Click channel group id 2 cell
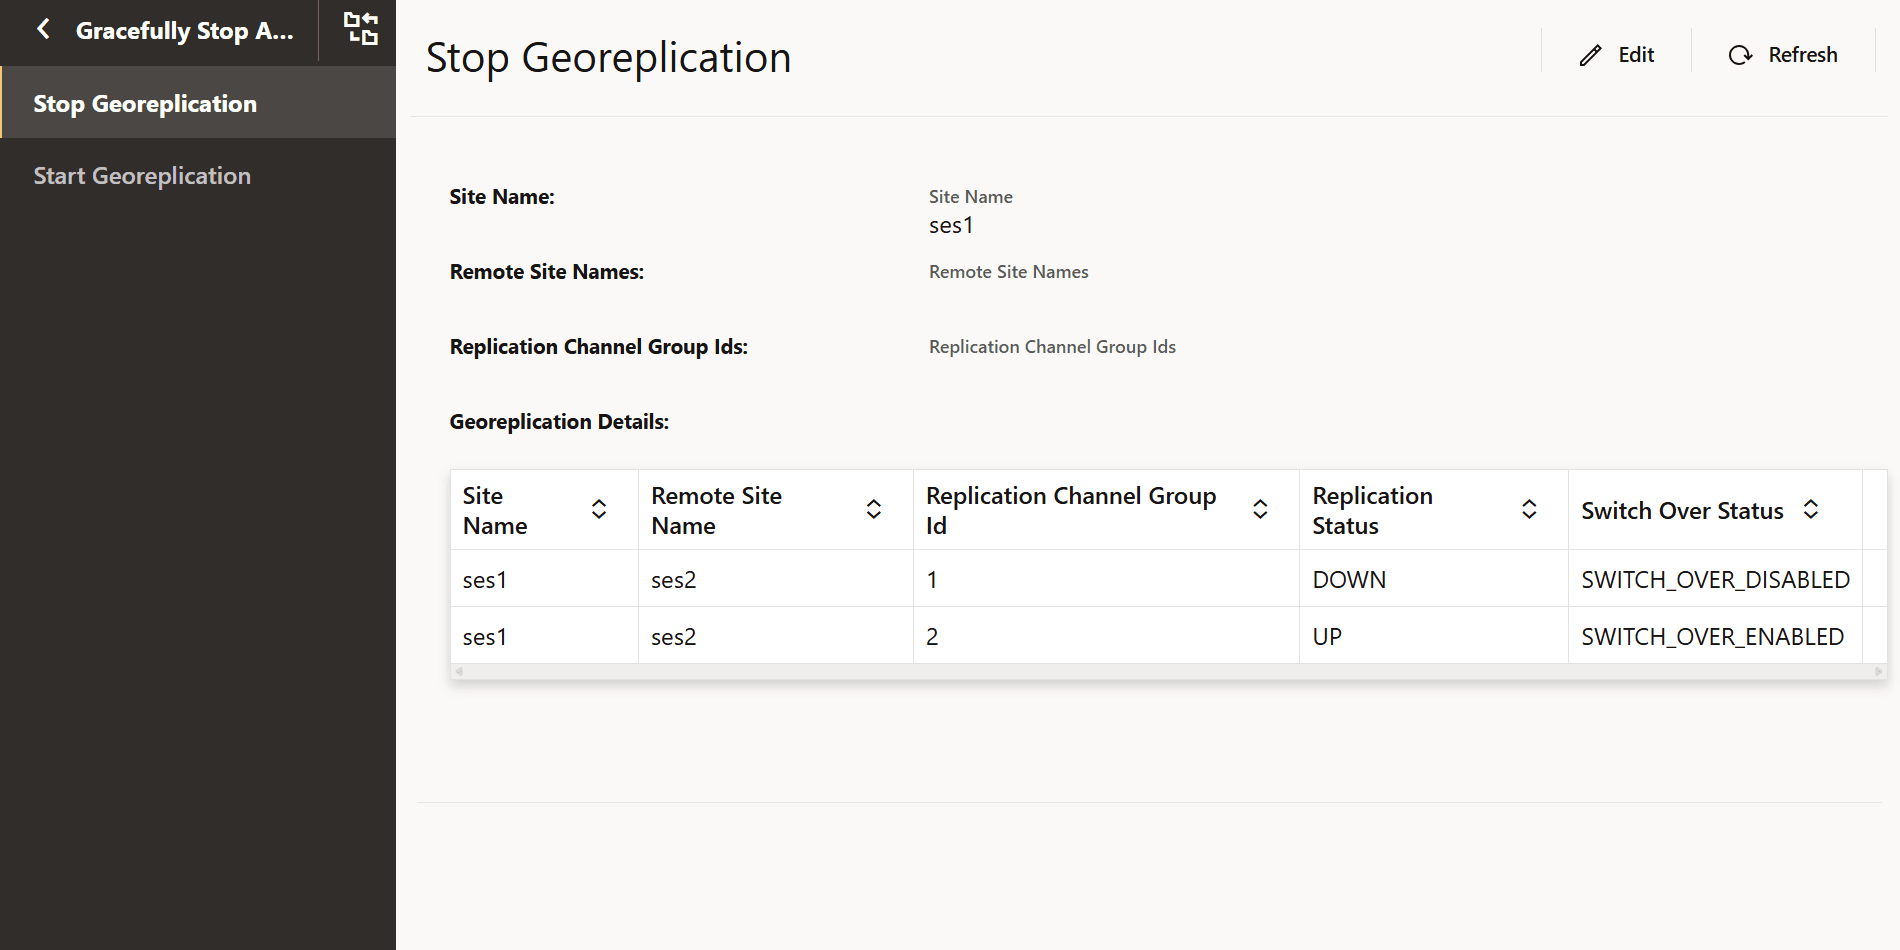Viewport: 1900px width, 950px height. coord(1106,636)
